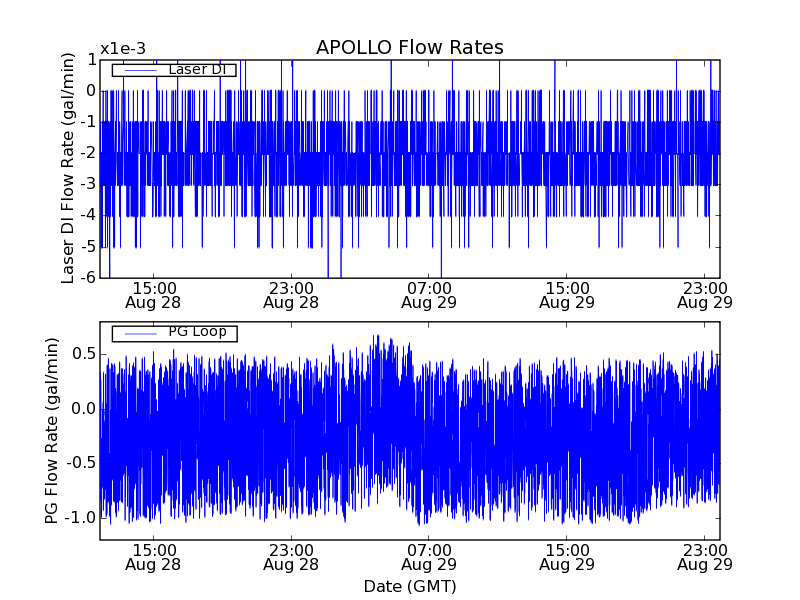The height and width of the screenshot is (600, 800).
Task: Click the Date (GMT) axis label
Action: (410, 587)
